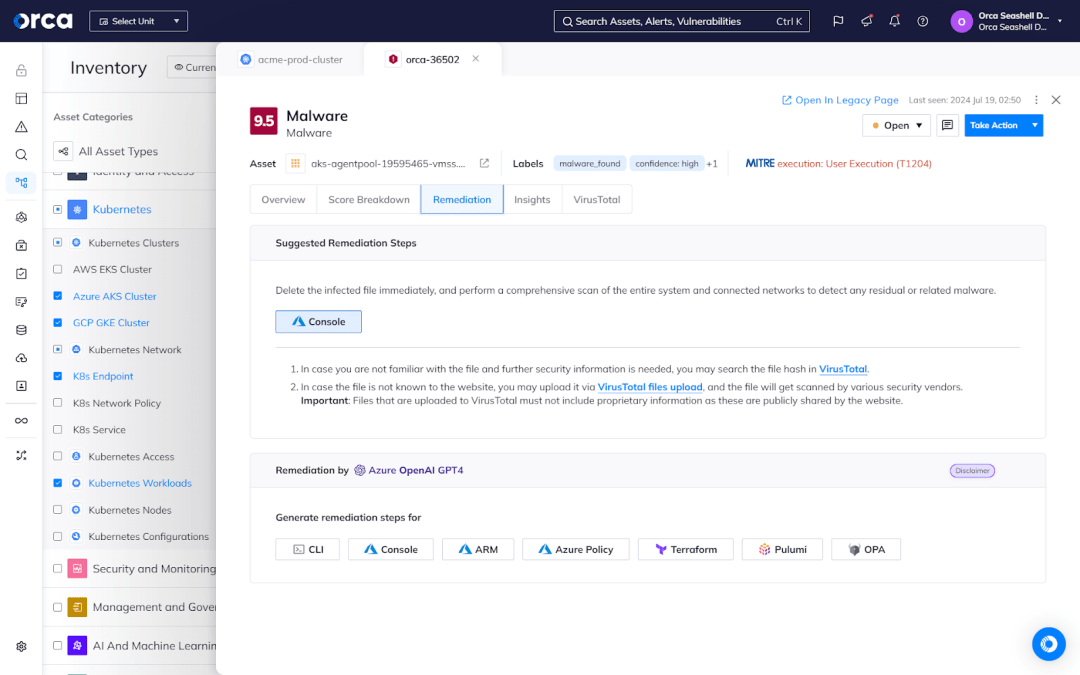Image resolution: width=1080 pixels, height=675 pixels.
Task: Close the orca-36502 tab
Action: click(x=475, y=59)
